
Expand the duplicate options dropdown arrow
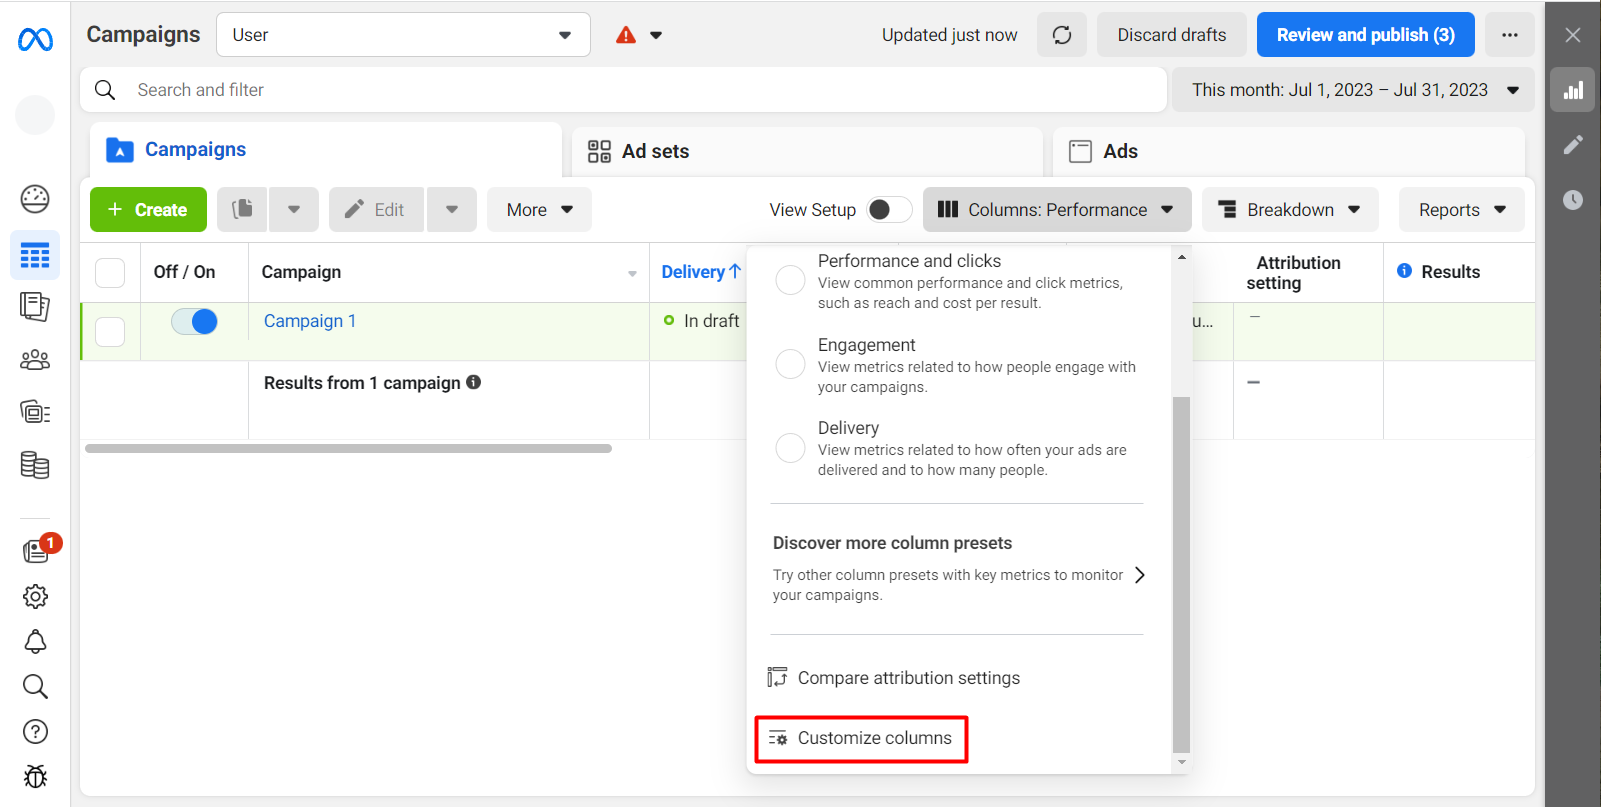[293, 209]
